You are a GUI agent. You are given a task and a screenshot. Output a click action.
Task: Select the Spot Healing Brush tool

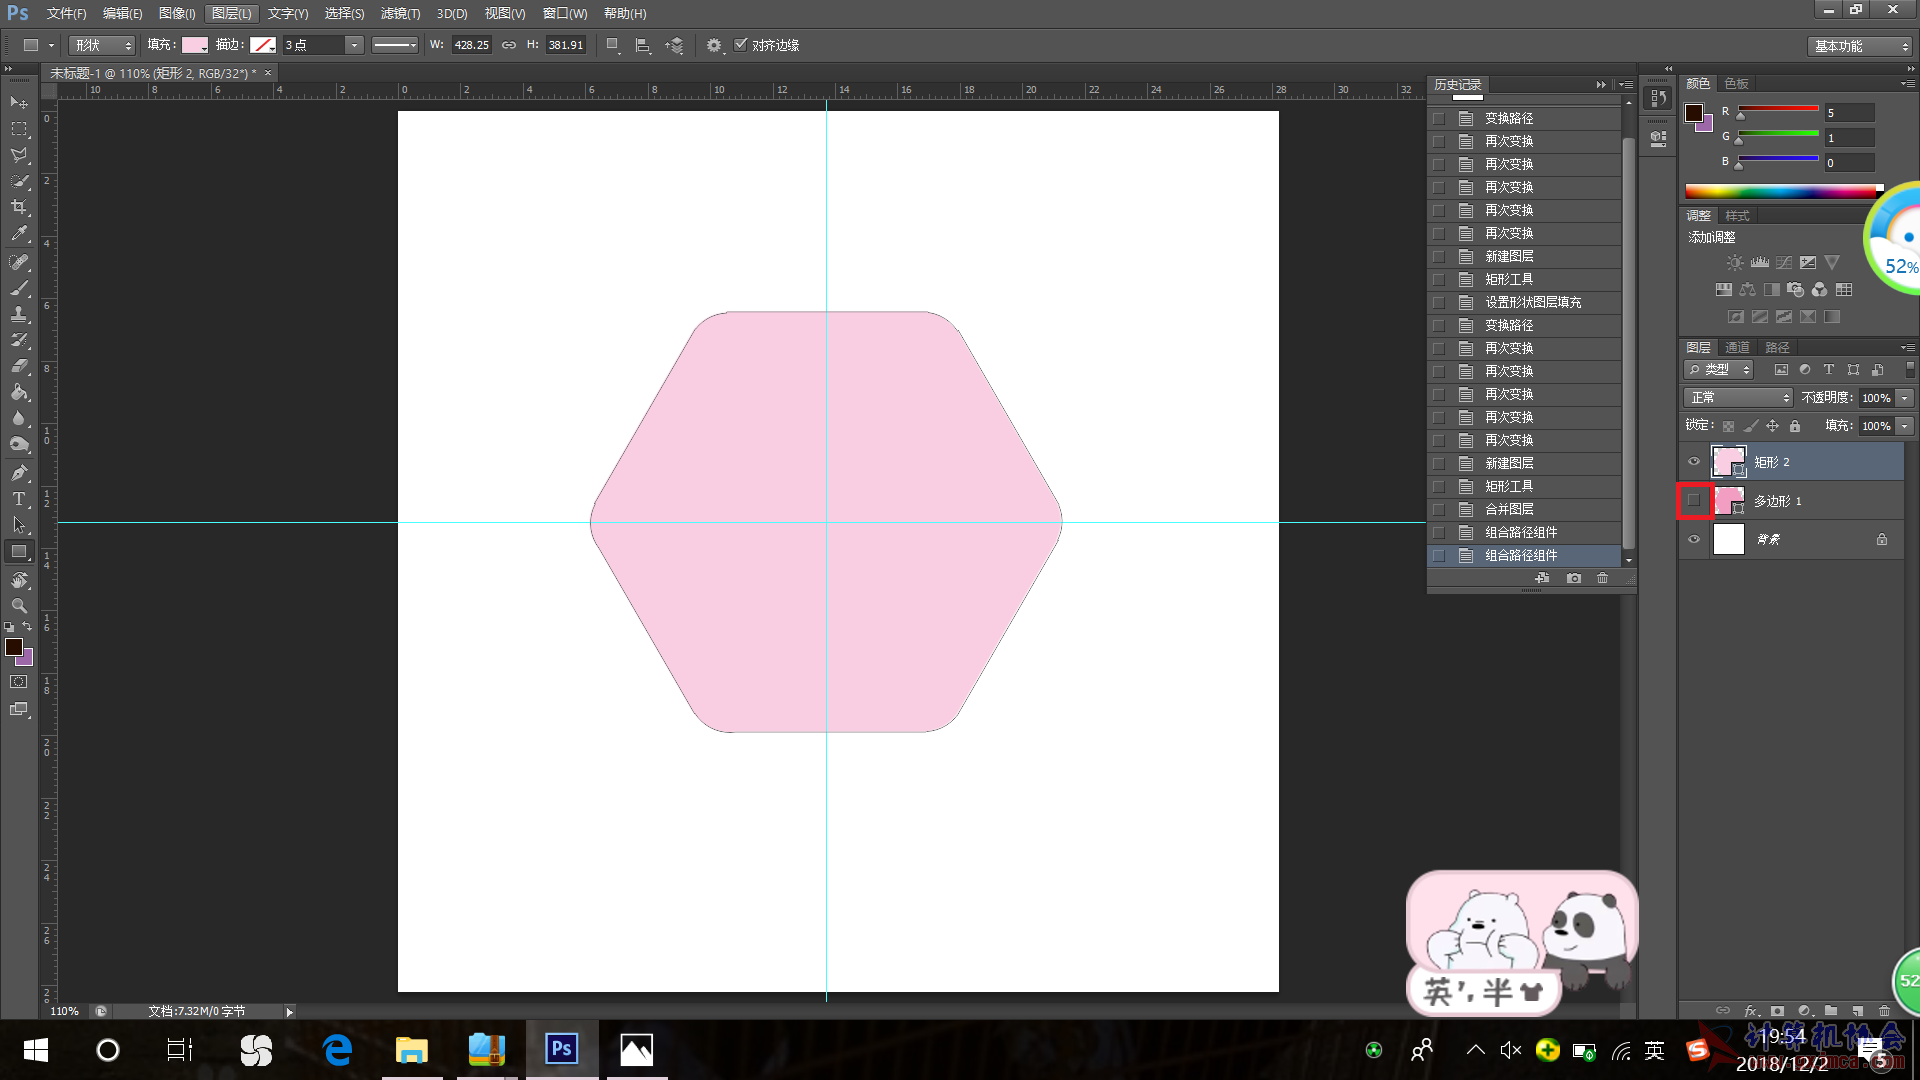19,262
